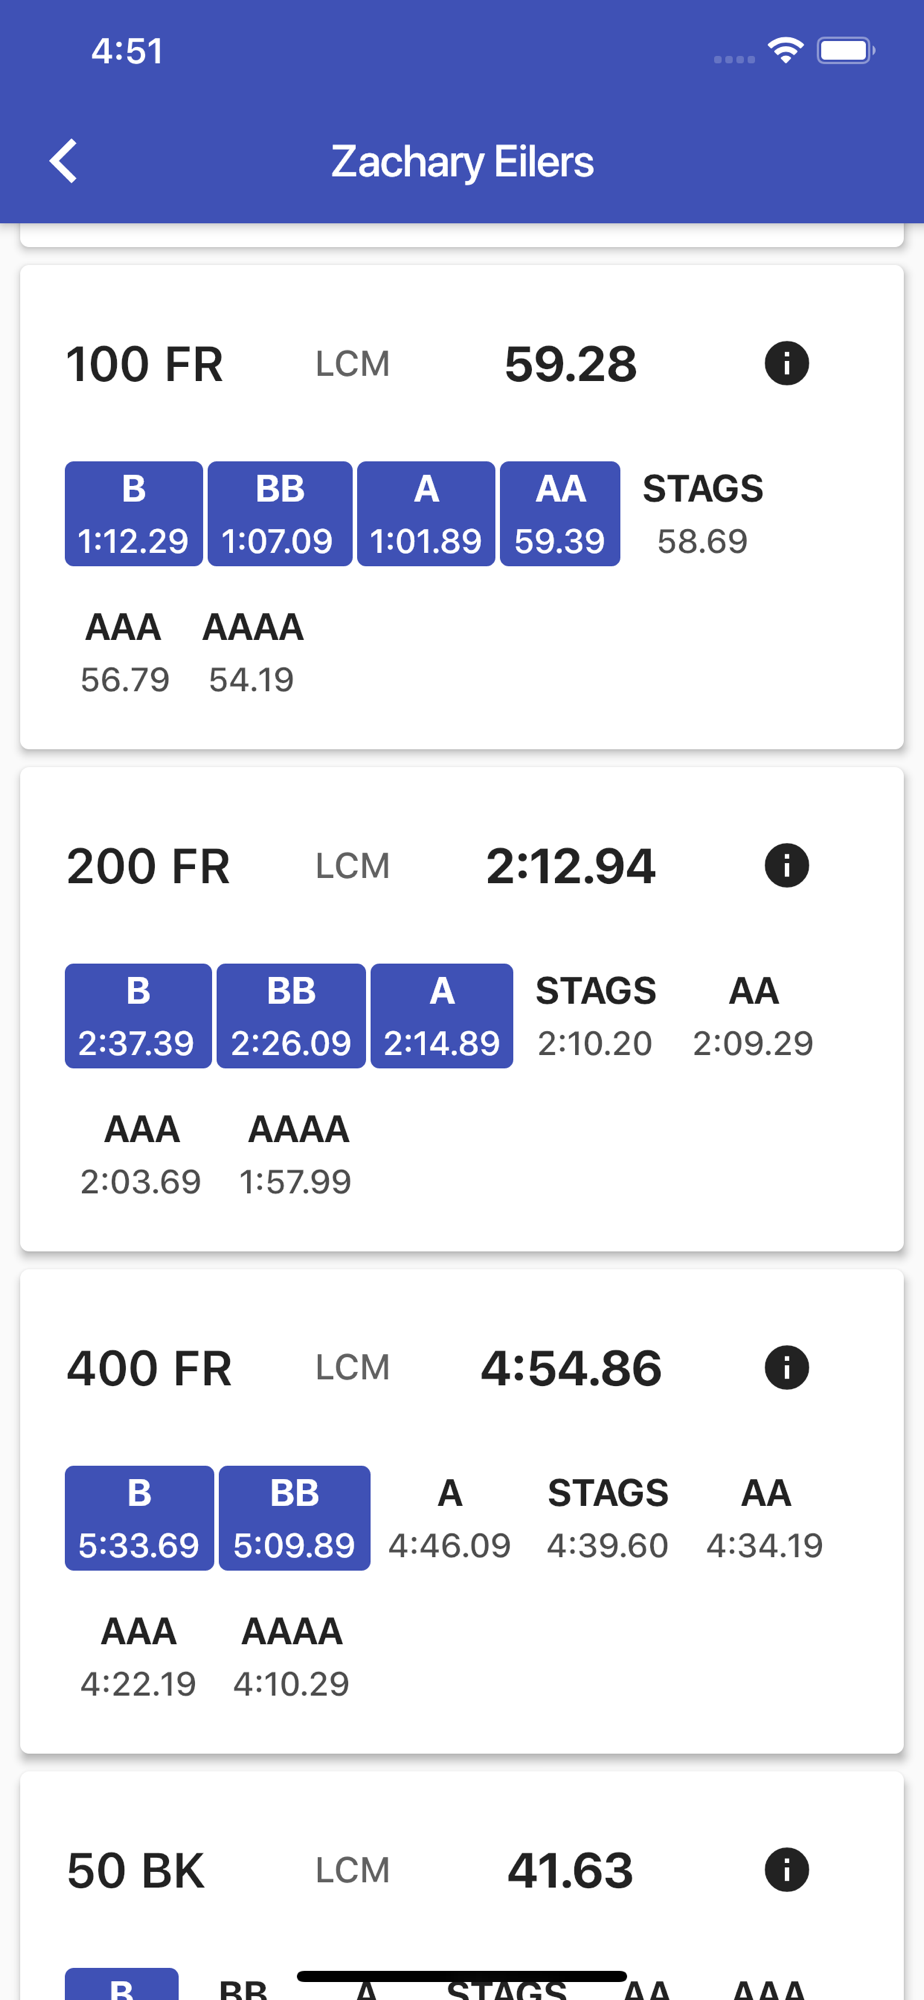Open info for 50 BK event
Screen dimensions: 924x2000
click(786, 1869)
